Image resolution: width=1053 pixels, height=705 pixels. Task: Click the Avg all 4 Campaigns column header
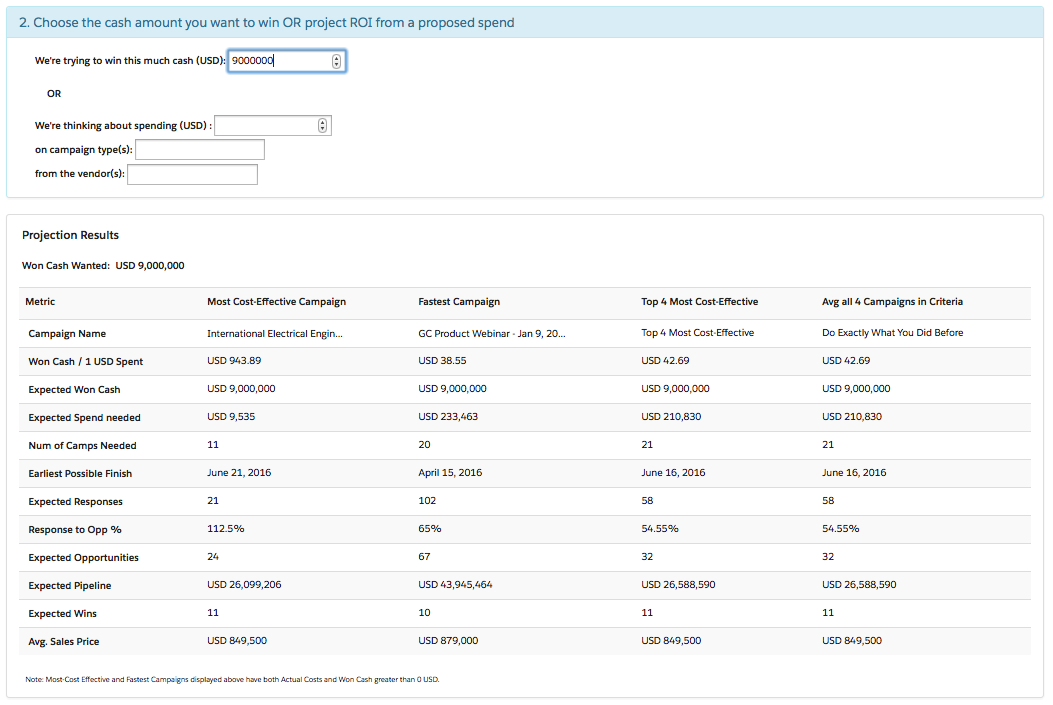tap(892, 302)
